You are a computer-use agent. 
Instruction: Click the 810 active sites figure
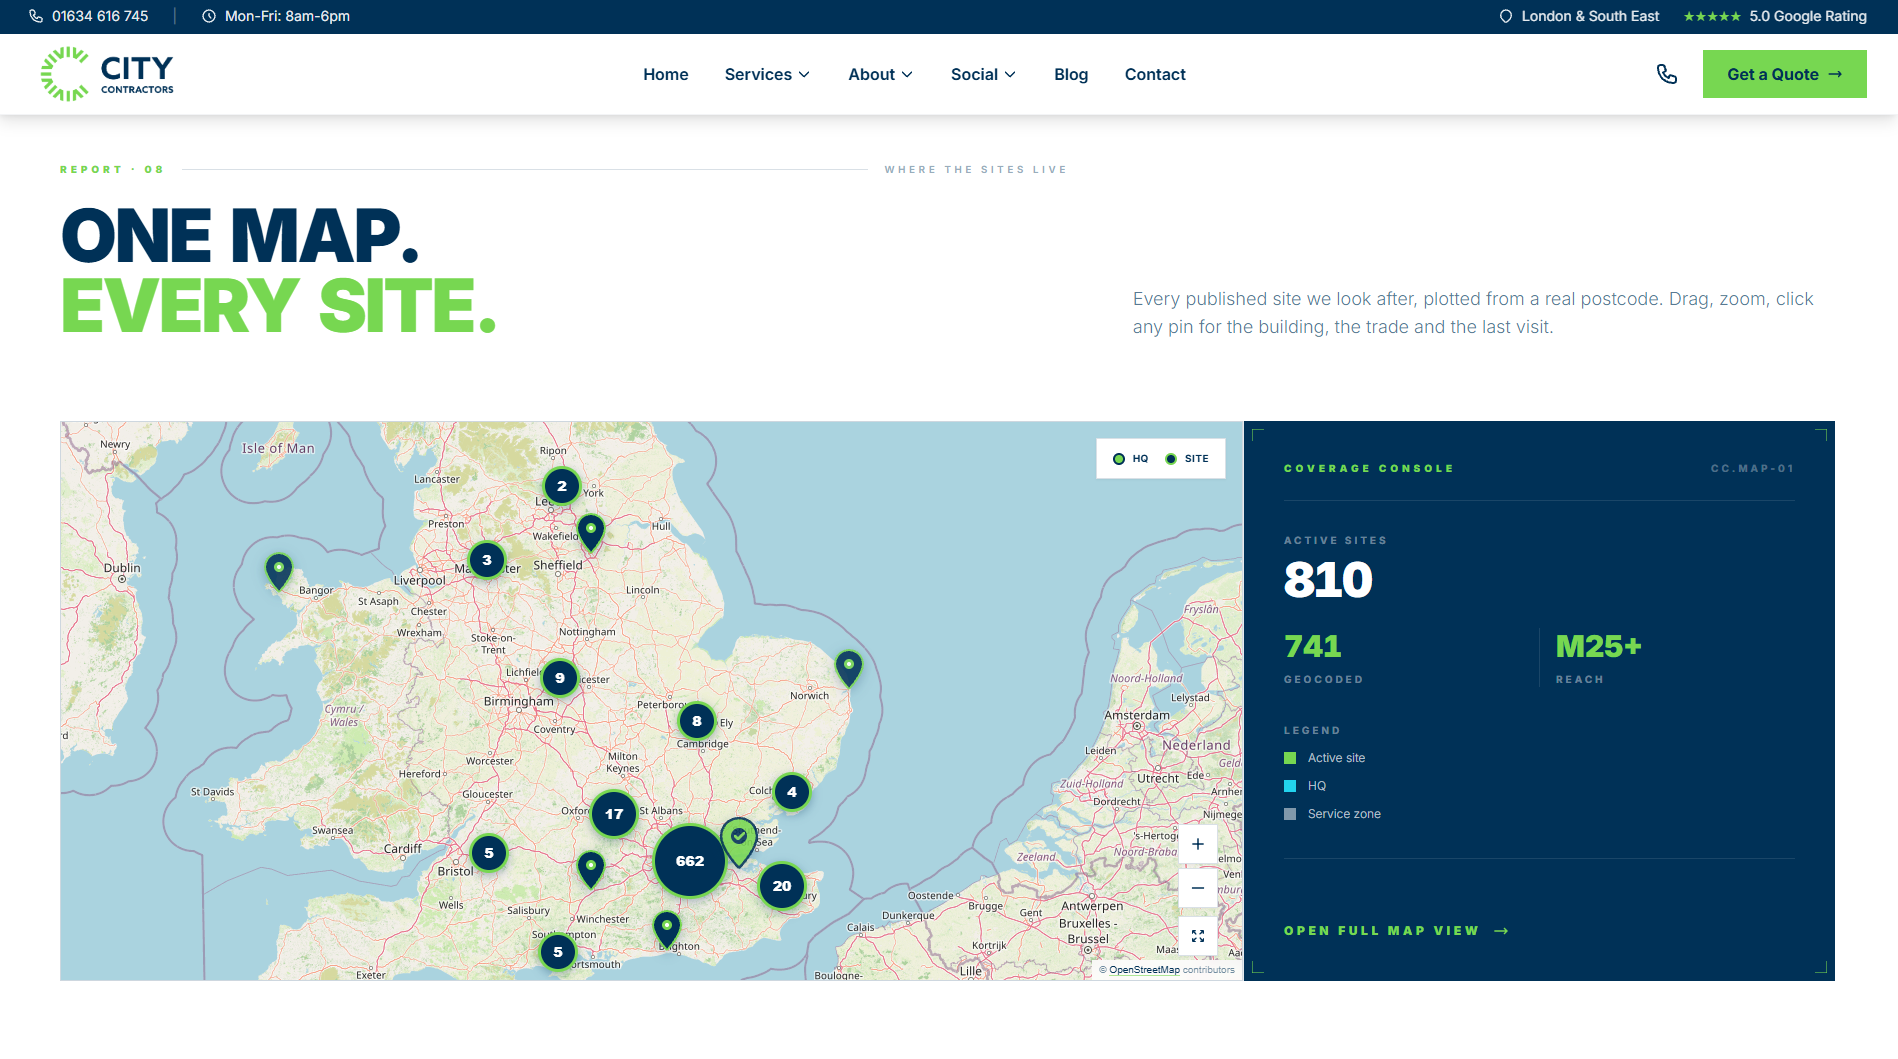point(1328,580)
